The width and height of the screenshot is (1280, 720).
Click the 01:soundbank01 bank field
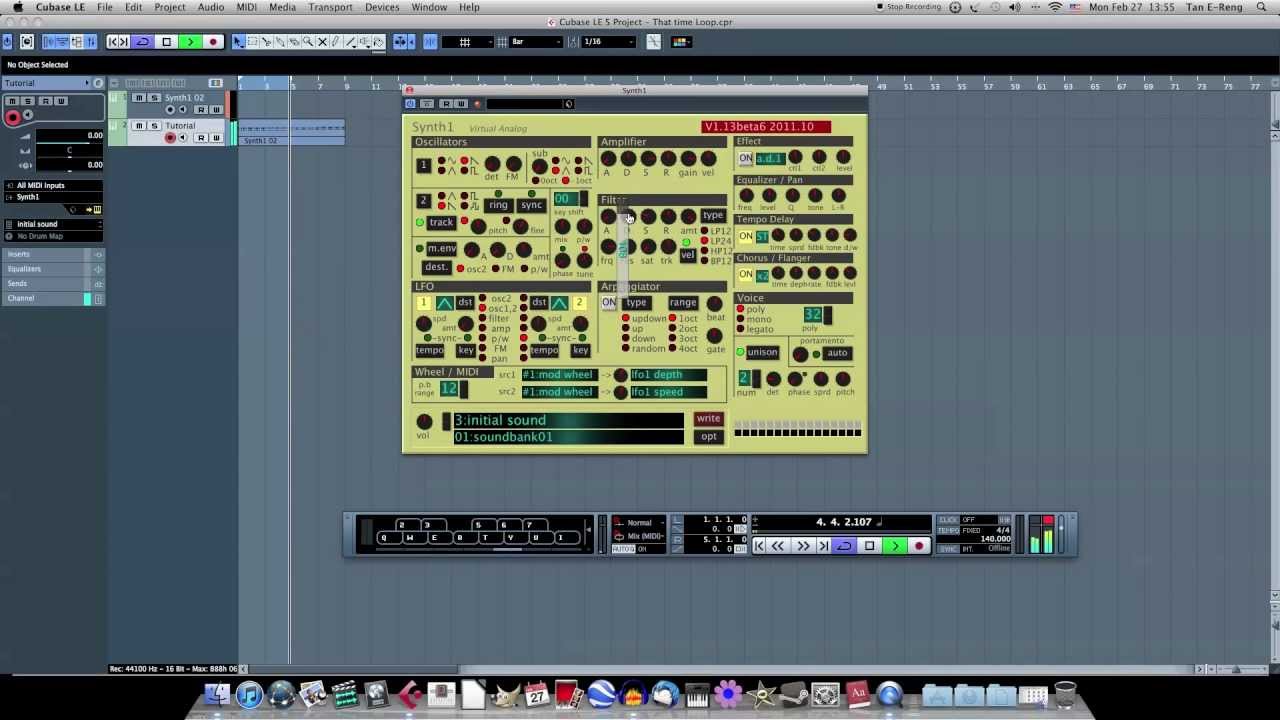coord(568,437)
